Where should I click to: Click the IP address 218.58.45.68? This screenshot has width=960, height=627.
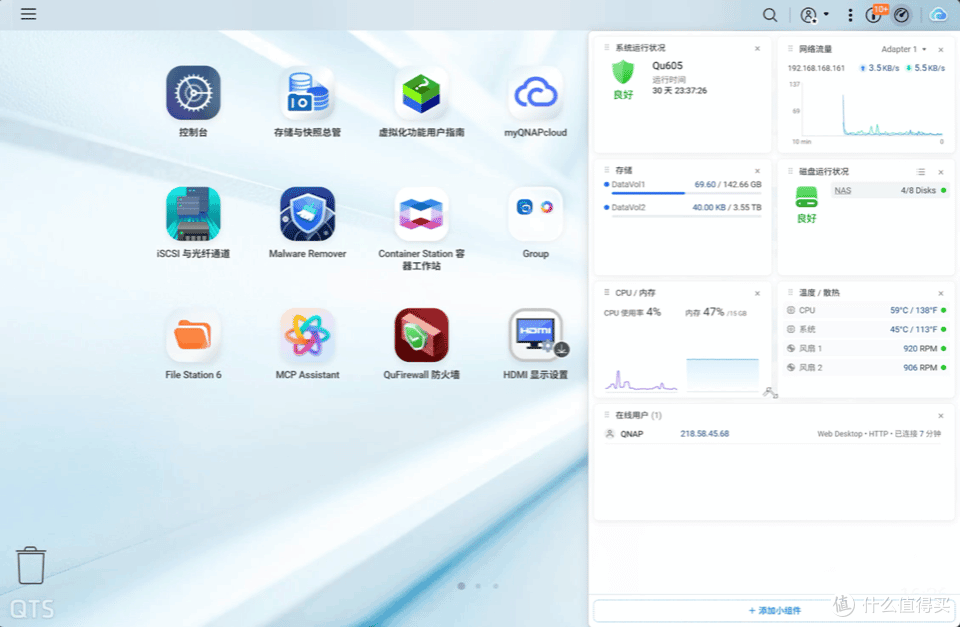[x=704, y=434]
